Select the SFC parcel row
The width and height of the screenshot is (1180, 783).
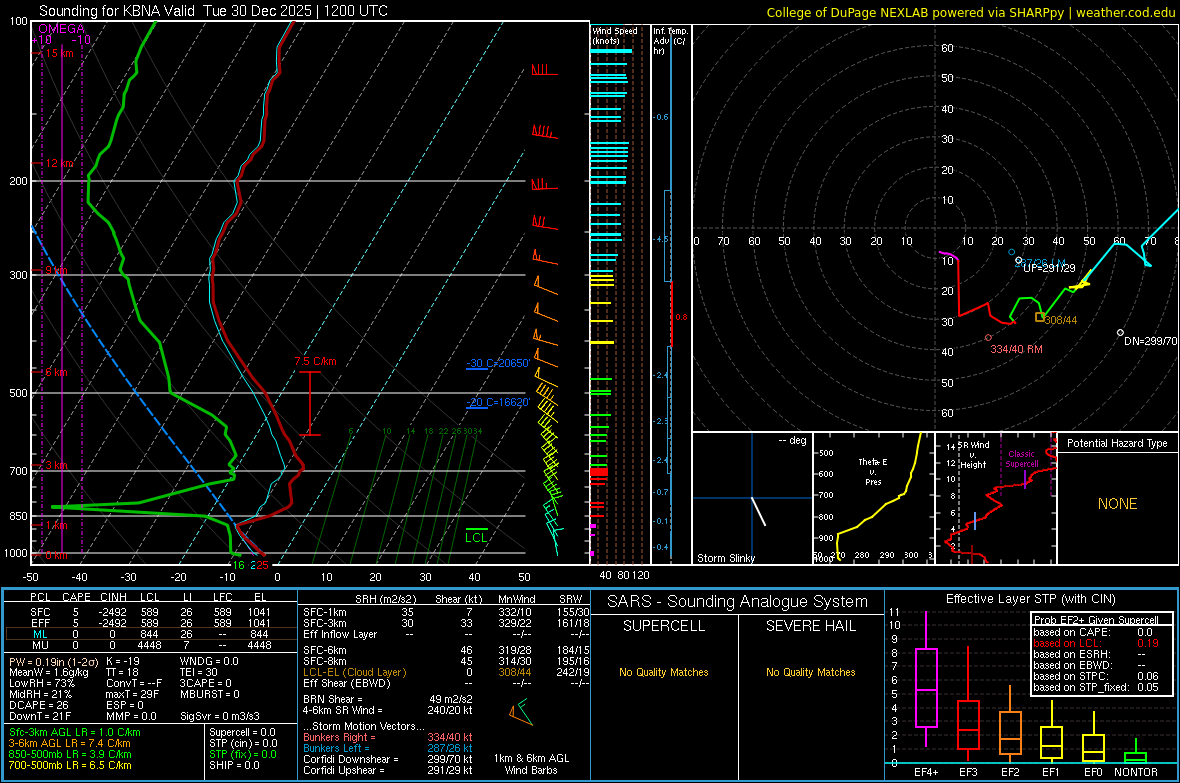[x=151, y=612]
